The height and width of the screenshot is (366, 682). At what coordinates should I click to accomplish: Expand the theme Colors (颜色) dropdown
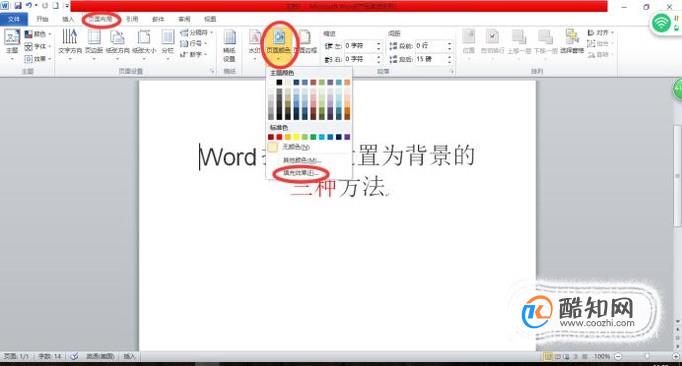coord(38,34)
